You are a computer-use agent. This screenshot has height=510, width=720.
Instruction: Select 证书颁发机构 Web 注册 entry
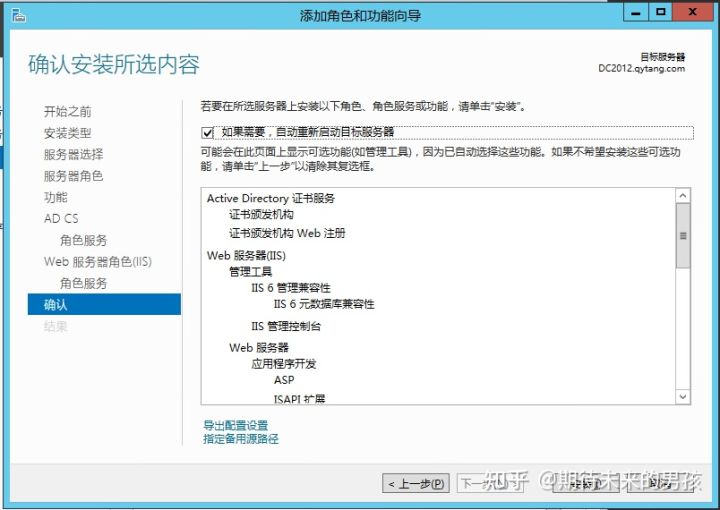click(x=287, y=233)
